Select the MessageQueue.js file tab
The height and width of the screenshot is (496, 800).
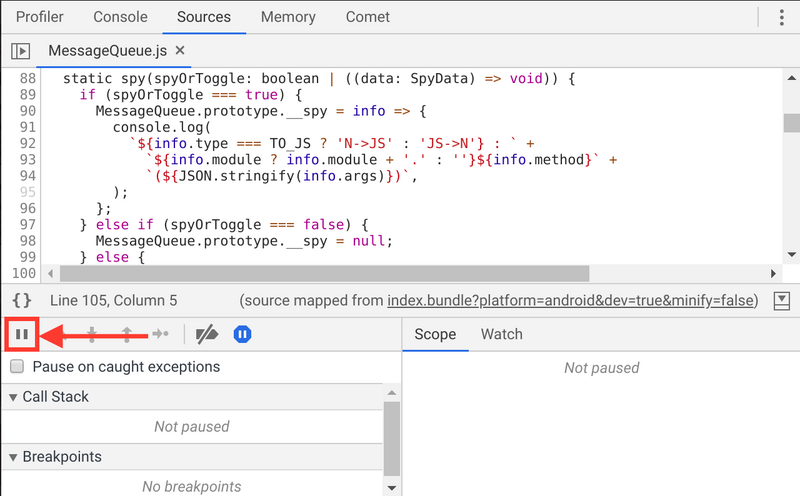coord(108,51)
